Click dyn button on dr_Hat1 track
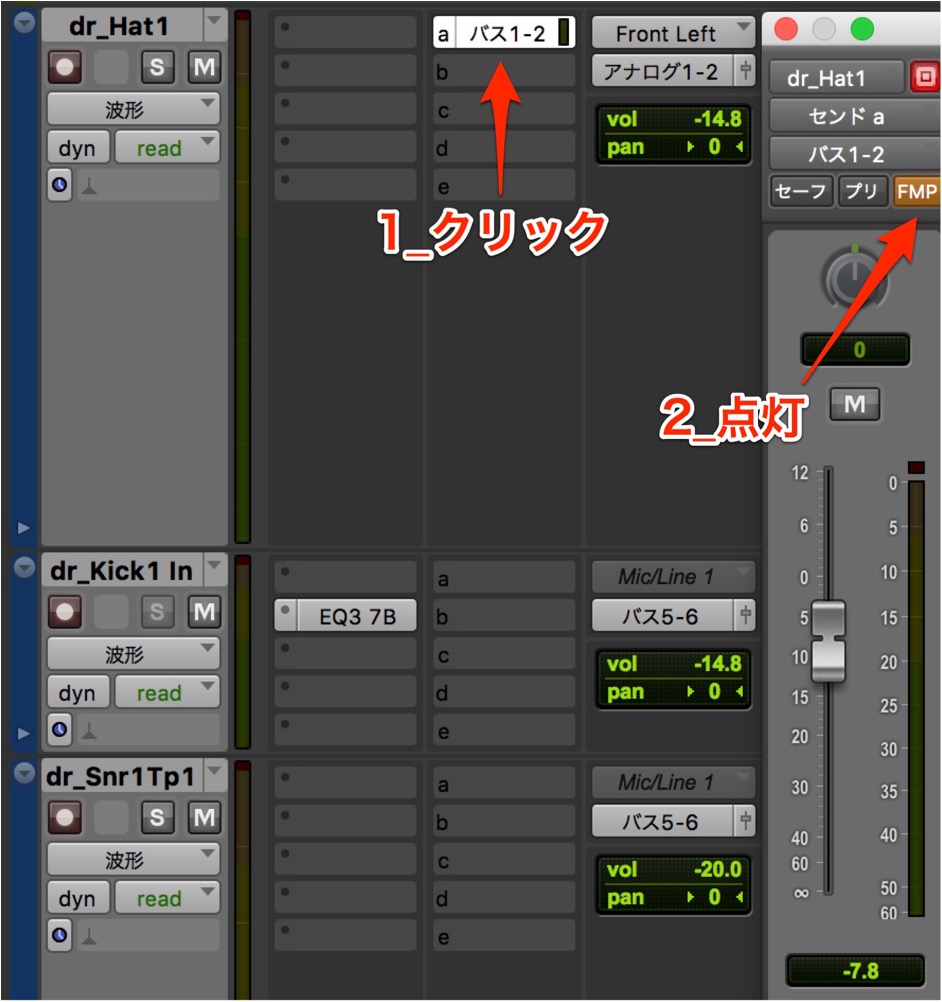 click(x=77, y=148)
